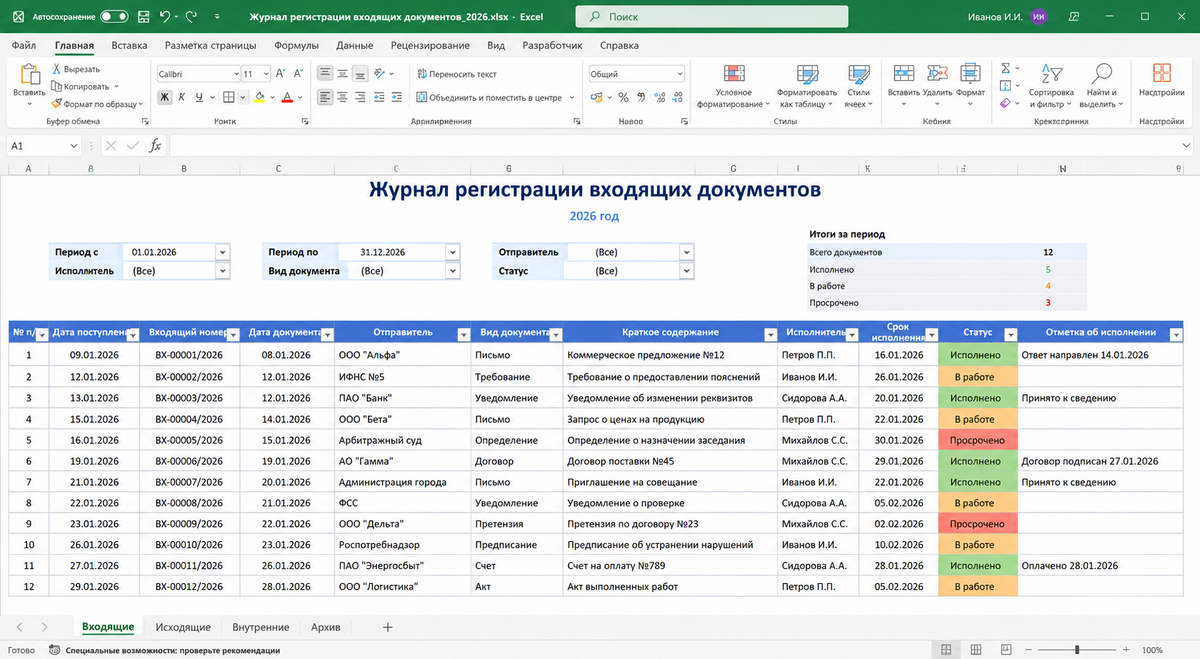The height and width of the screenshot is (659, 1200).
Task: Click the Increase indent icon
Action: click(x=397, y=97)
